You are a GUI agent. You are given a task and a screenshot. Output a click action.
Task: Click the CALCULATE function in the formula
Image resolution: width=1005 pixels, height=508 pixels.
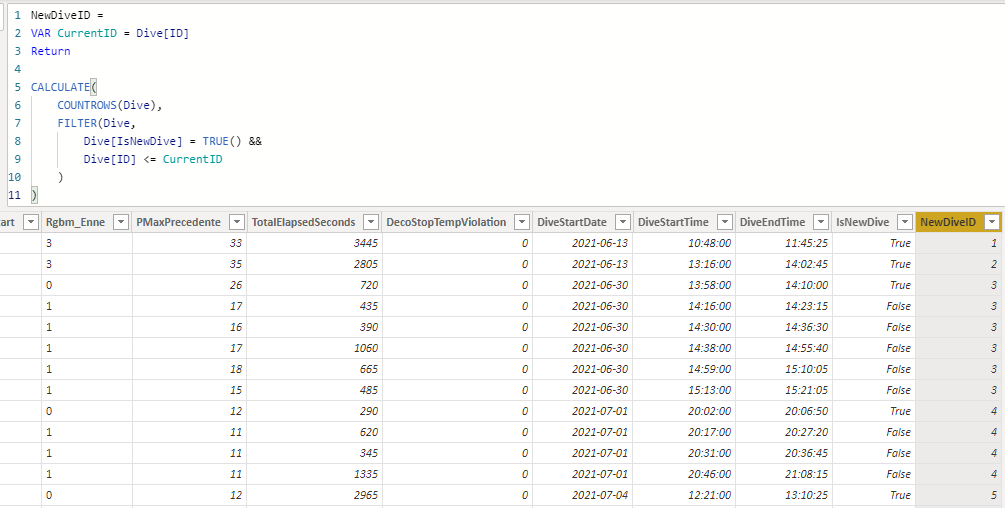pos(61,86)
